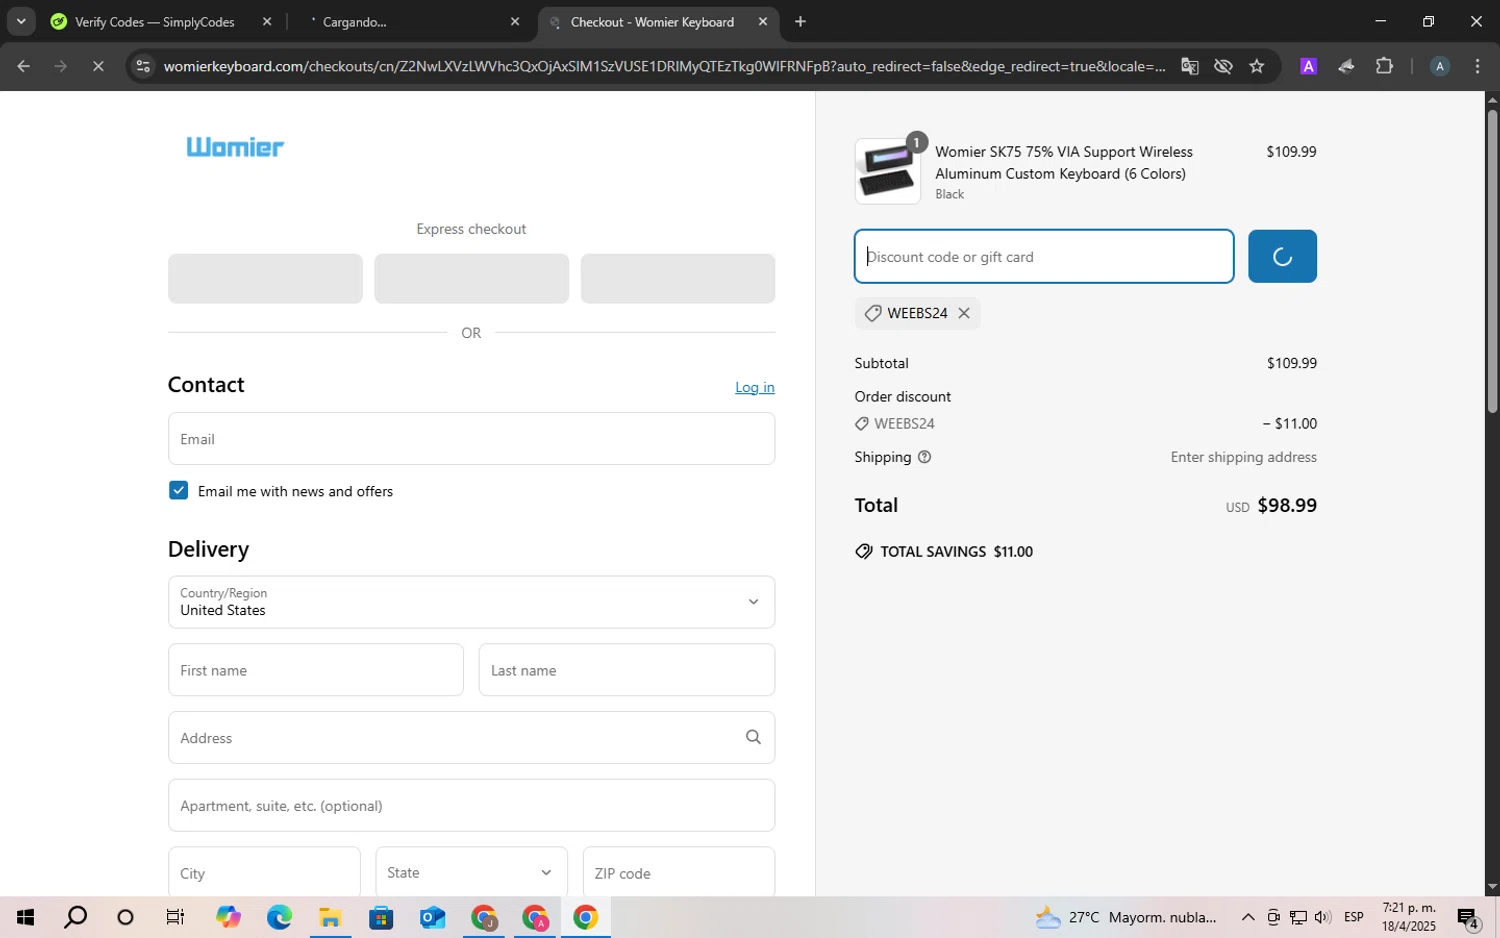Open the Chrome extensions puzzle icon
Viewport: 1500px width, 938px height.
[1384, 66]
